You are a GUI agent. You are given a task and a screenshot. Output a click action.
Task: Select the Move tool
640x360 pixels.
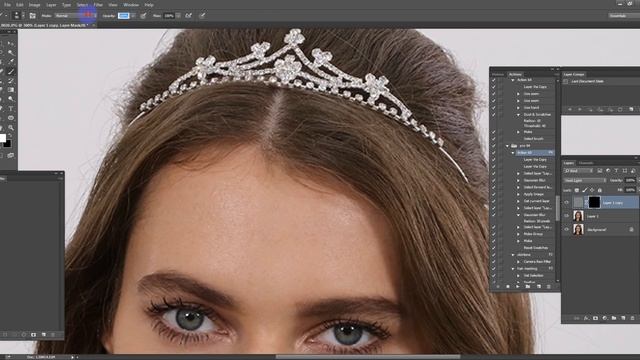(x=11, y=43)
